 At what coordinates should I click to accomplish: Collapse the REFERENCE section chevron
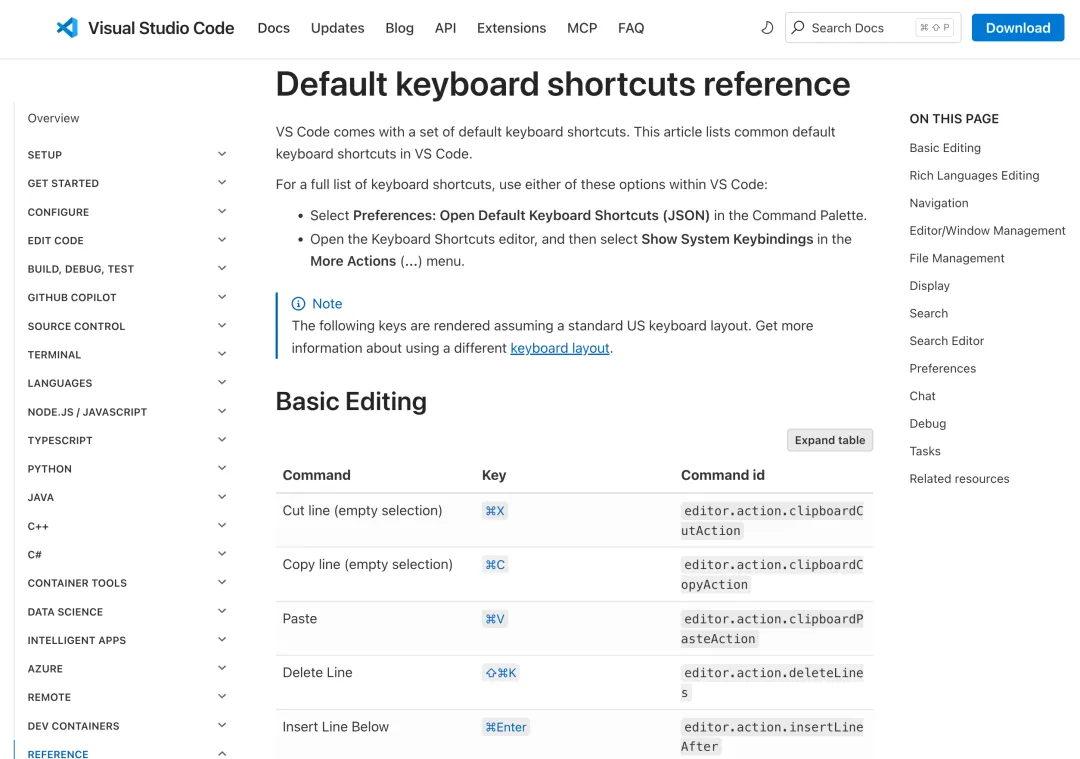pos(222,753)
